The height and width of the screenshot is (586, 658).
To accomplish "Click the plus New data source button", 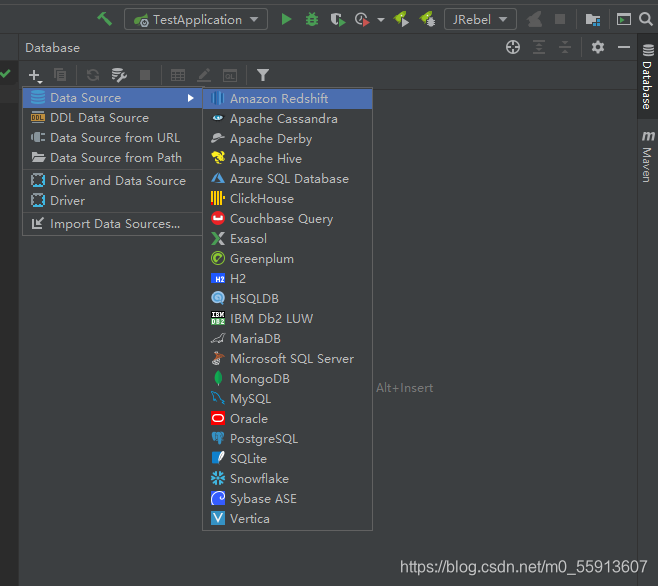I will 35,76.
